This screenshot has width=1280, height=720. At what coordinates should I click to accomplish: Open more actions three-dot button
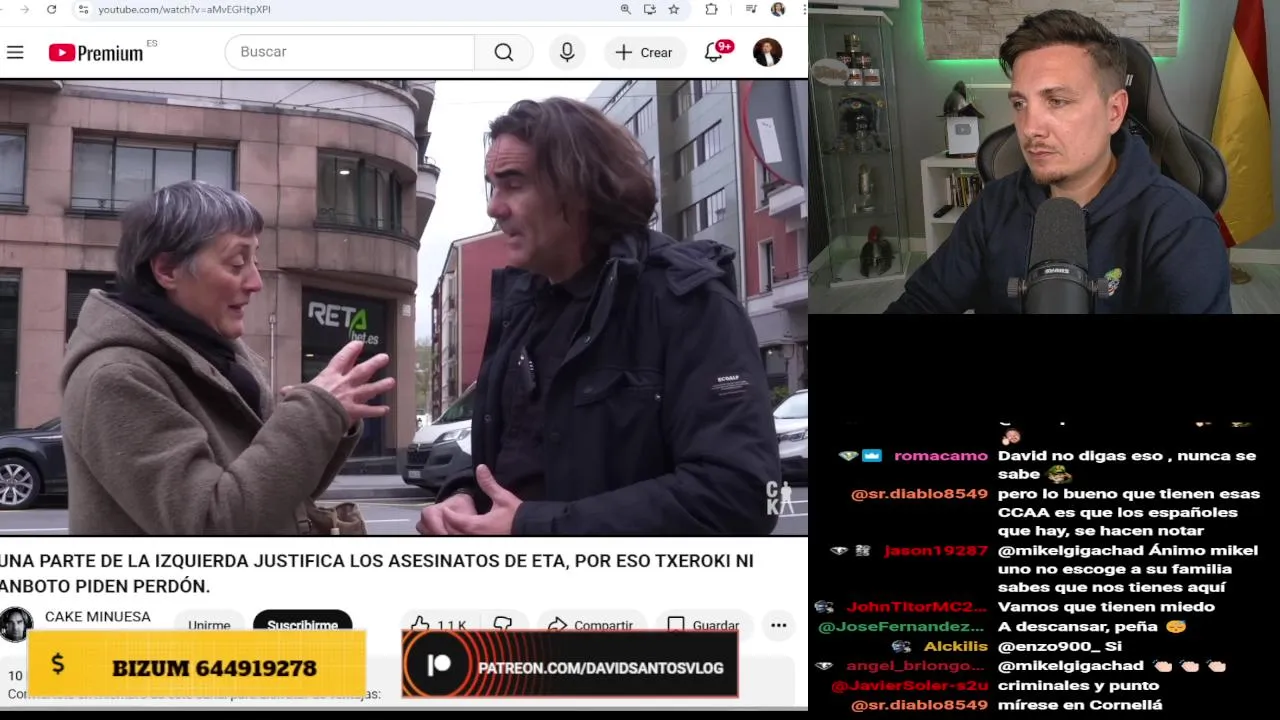[778, 625]
